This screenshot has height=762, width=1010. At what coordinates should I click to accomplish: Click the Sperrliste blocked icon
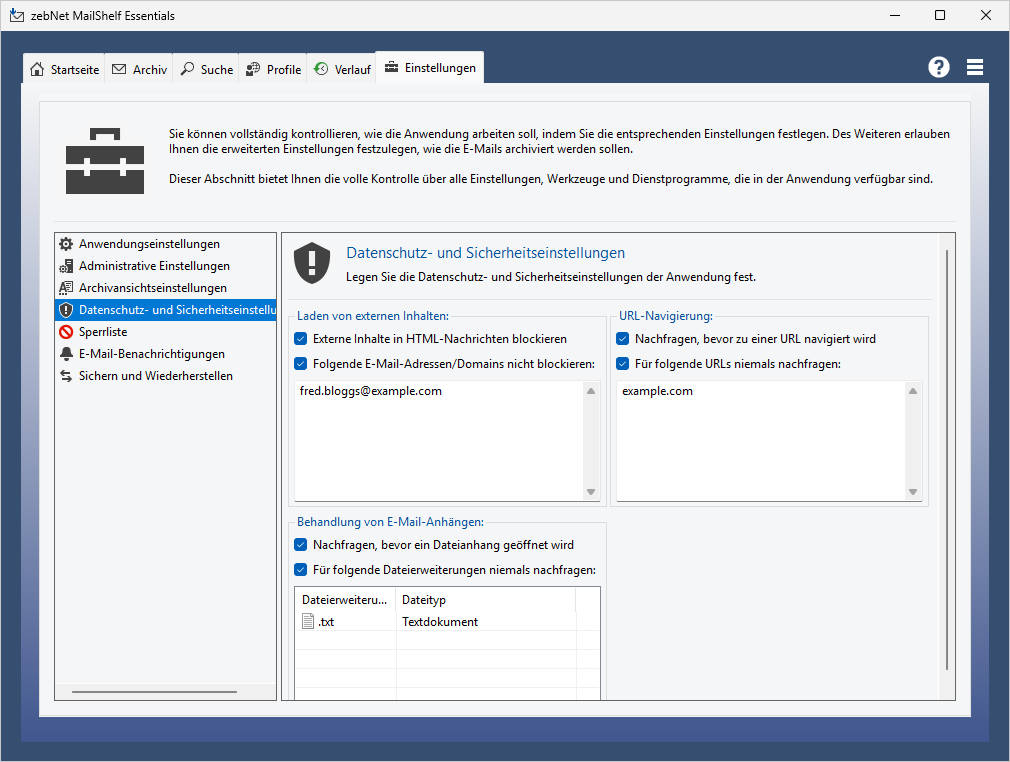click(x=66, y=332)
